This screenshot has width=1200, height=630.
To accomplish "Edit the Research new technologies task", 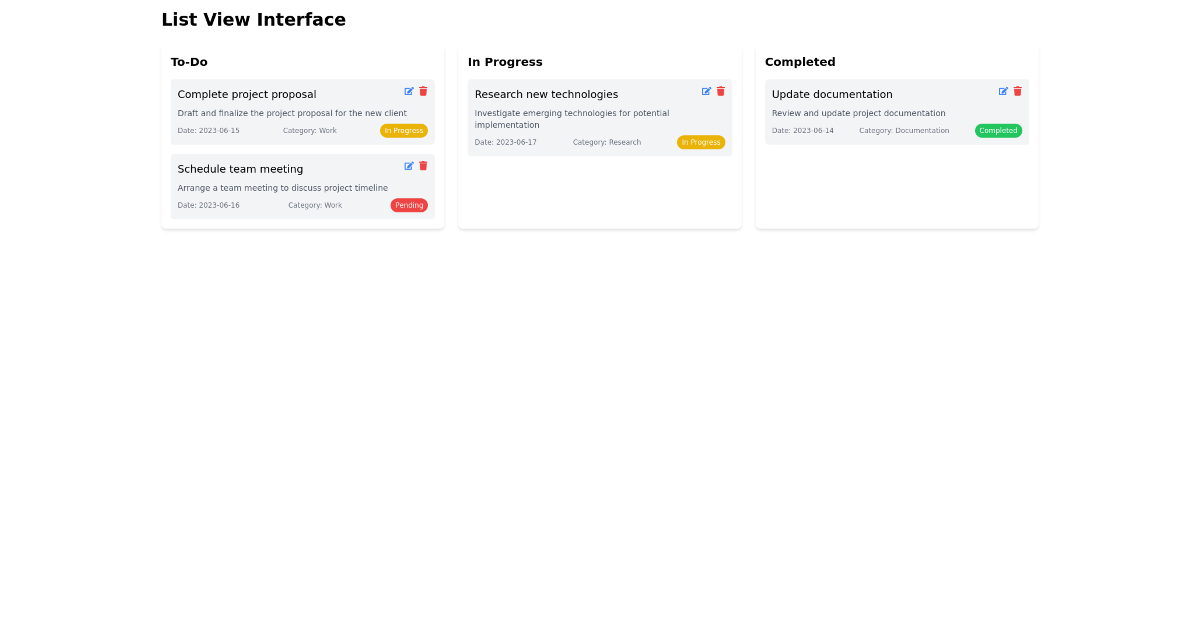I will click(x=706, y=91).
